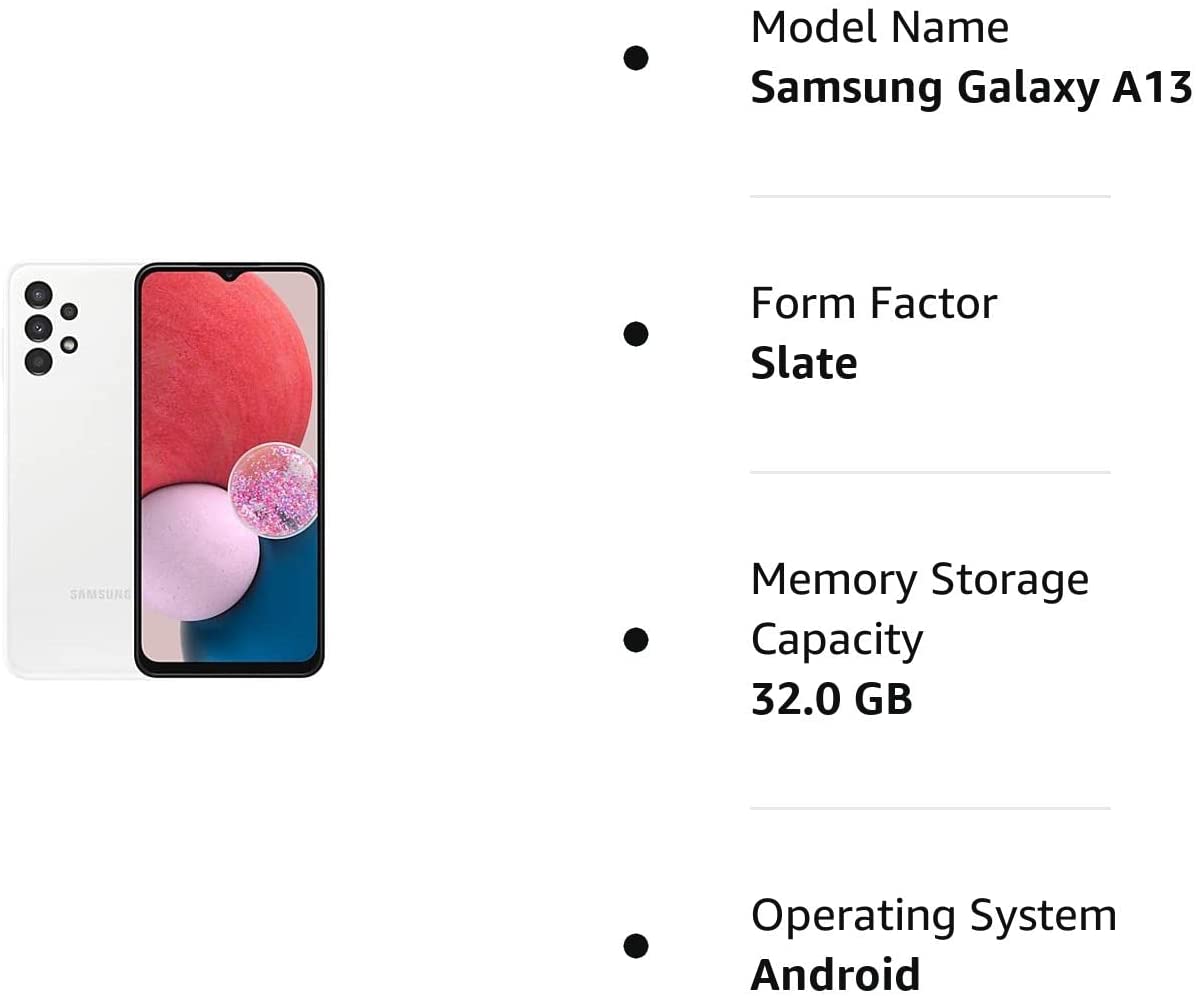Click the bullet beside Memory Storage Capacity
Image resolution: width=1196 pixels, height=996 pixels.
click(636, 639)
